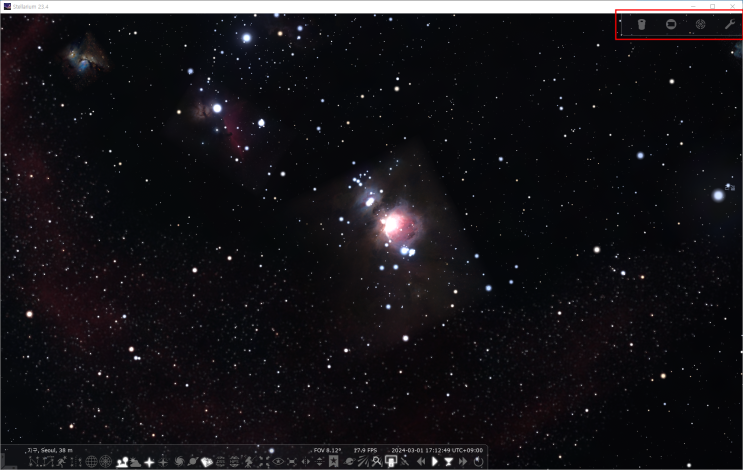This screenshot has height=470, width=743.
Task: Show the equatorial grid
Action: click(x=91, y=462)
